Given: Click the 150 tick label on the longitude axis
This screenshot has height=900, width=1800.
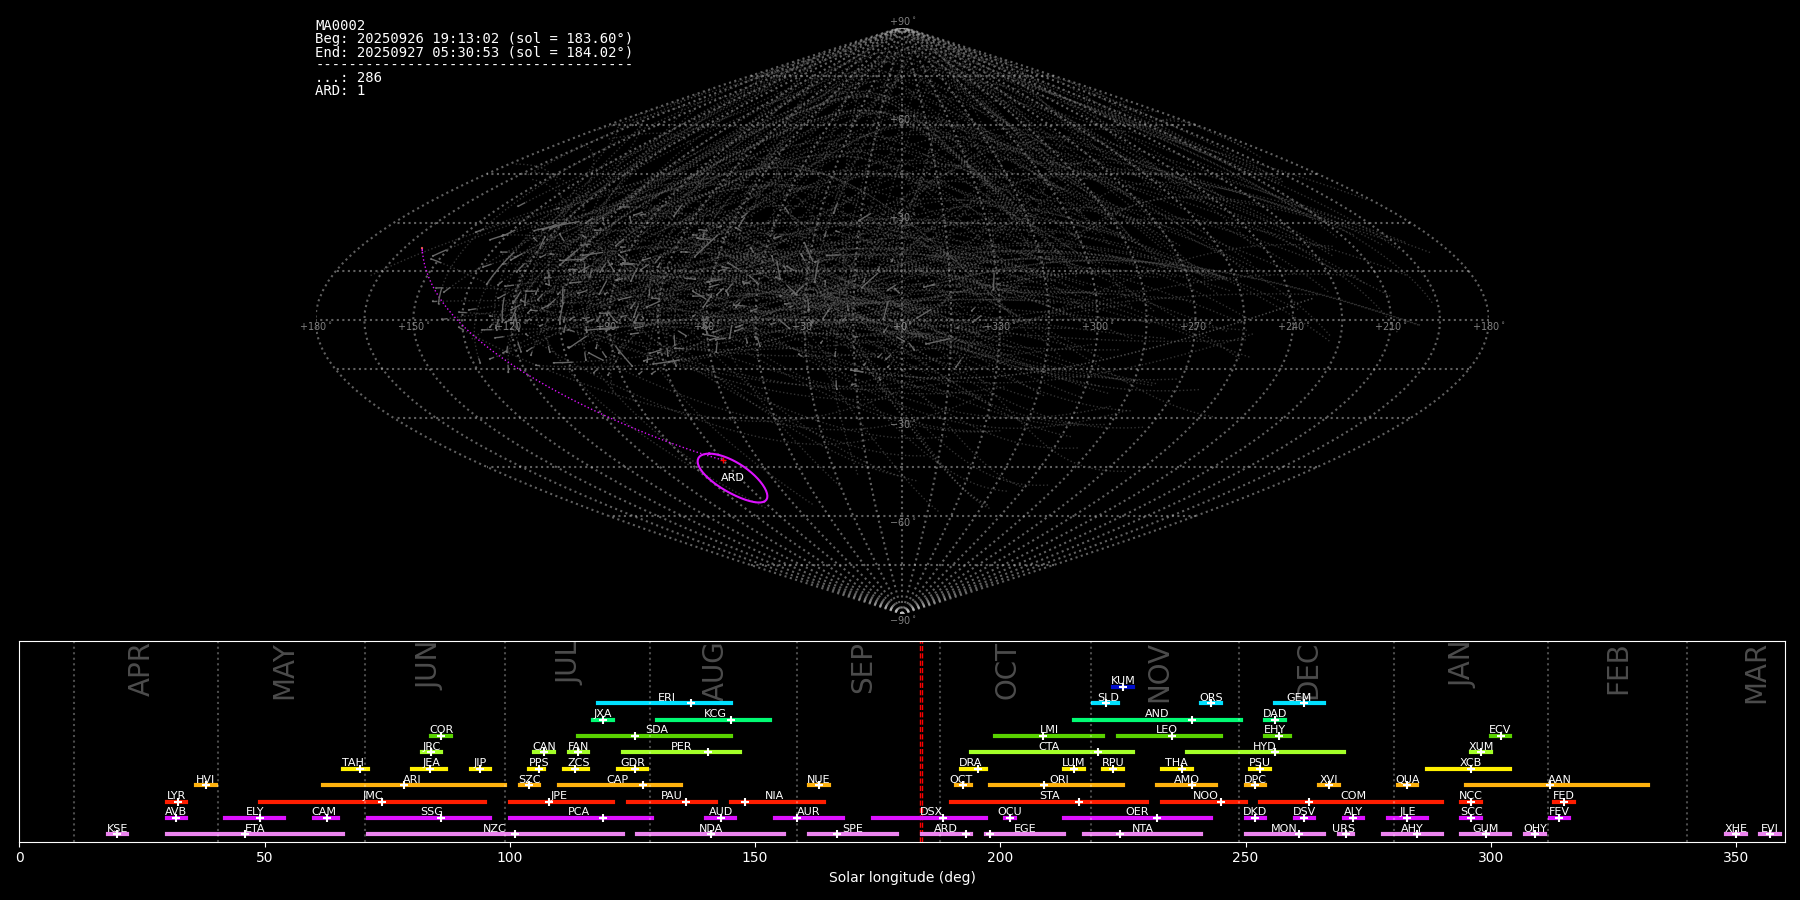Looking at the screenshot, I should tap(755, 858).
